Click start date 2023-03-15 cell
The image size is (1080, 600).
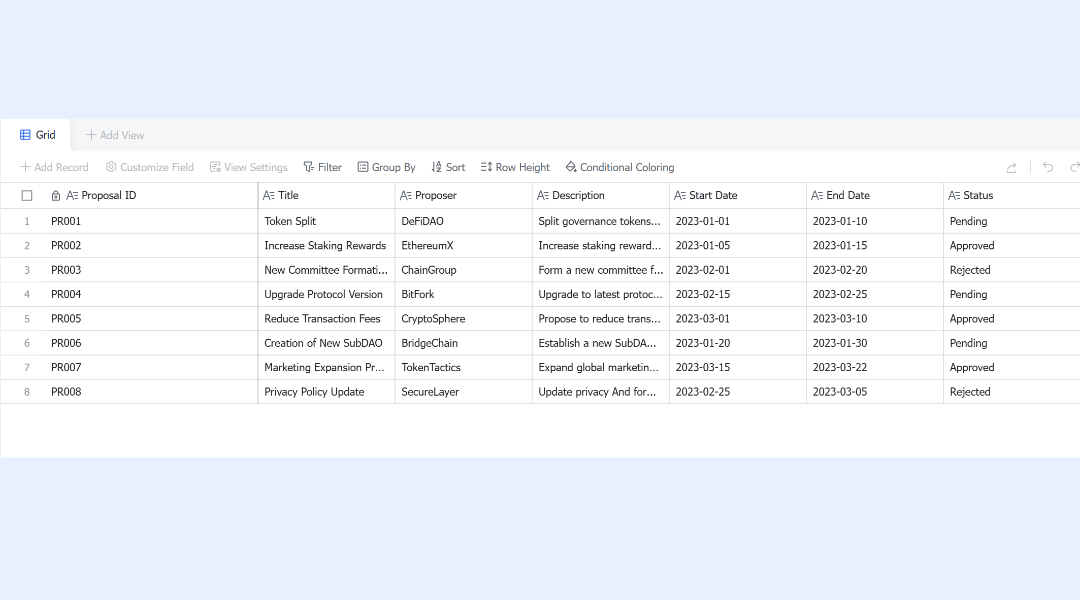(738, 367)
